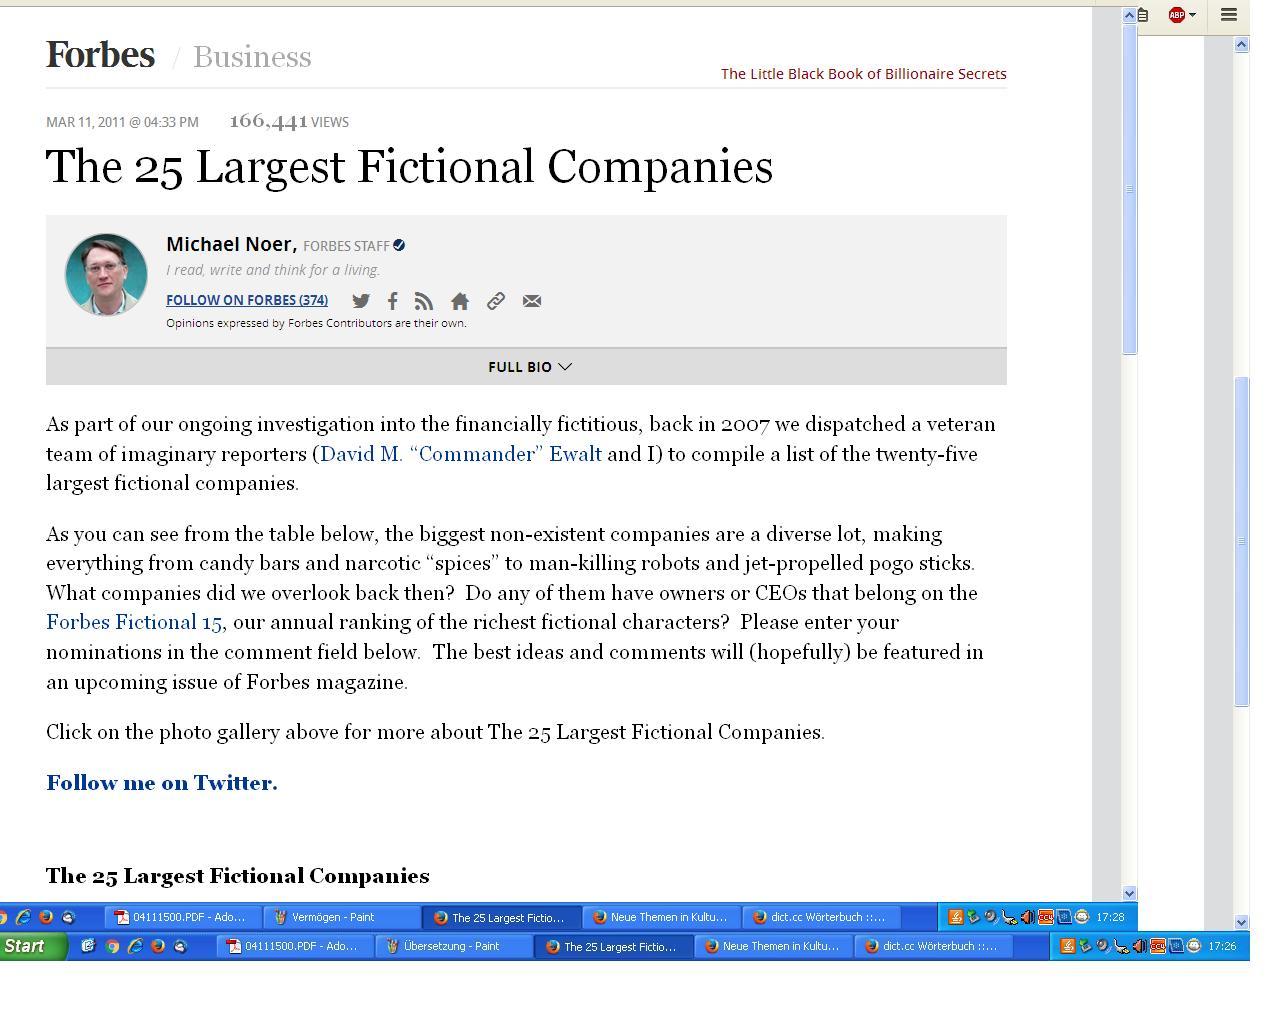The width and height of the screenshot is (1280, 1024).
Task: Click the Start button
Action: click(x=33, y=946)
